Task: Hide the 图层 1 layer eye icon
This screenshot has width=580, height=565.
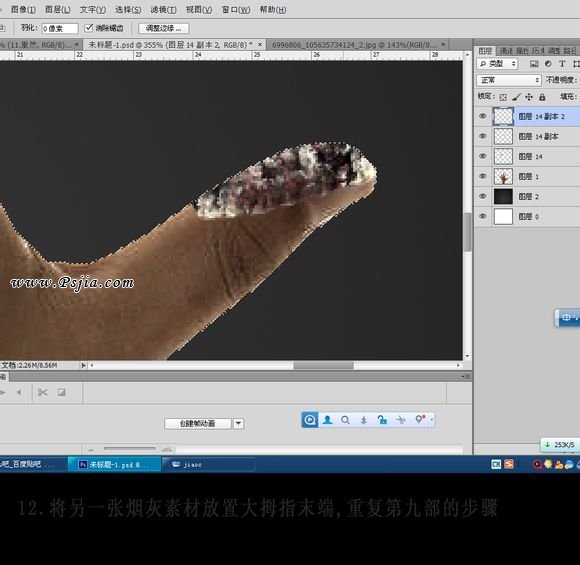Action: pyautogui.click(x=482, y=176)
